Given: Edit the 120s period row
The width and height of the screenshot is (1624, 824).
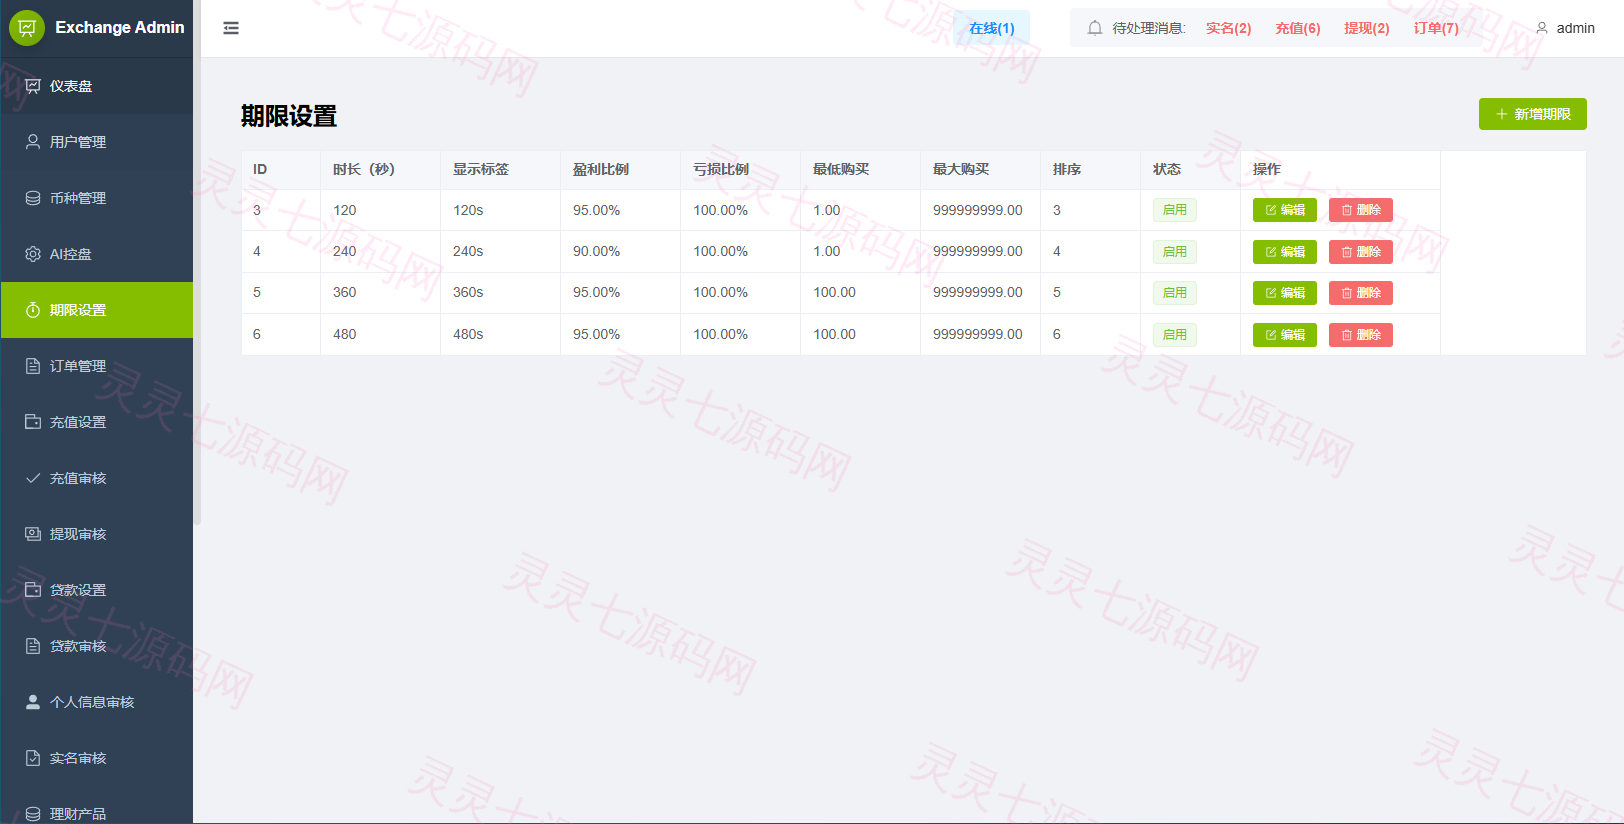Looking at the screenshot, I should coord(1284,210).
